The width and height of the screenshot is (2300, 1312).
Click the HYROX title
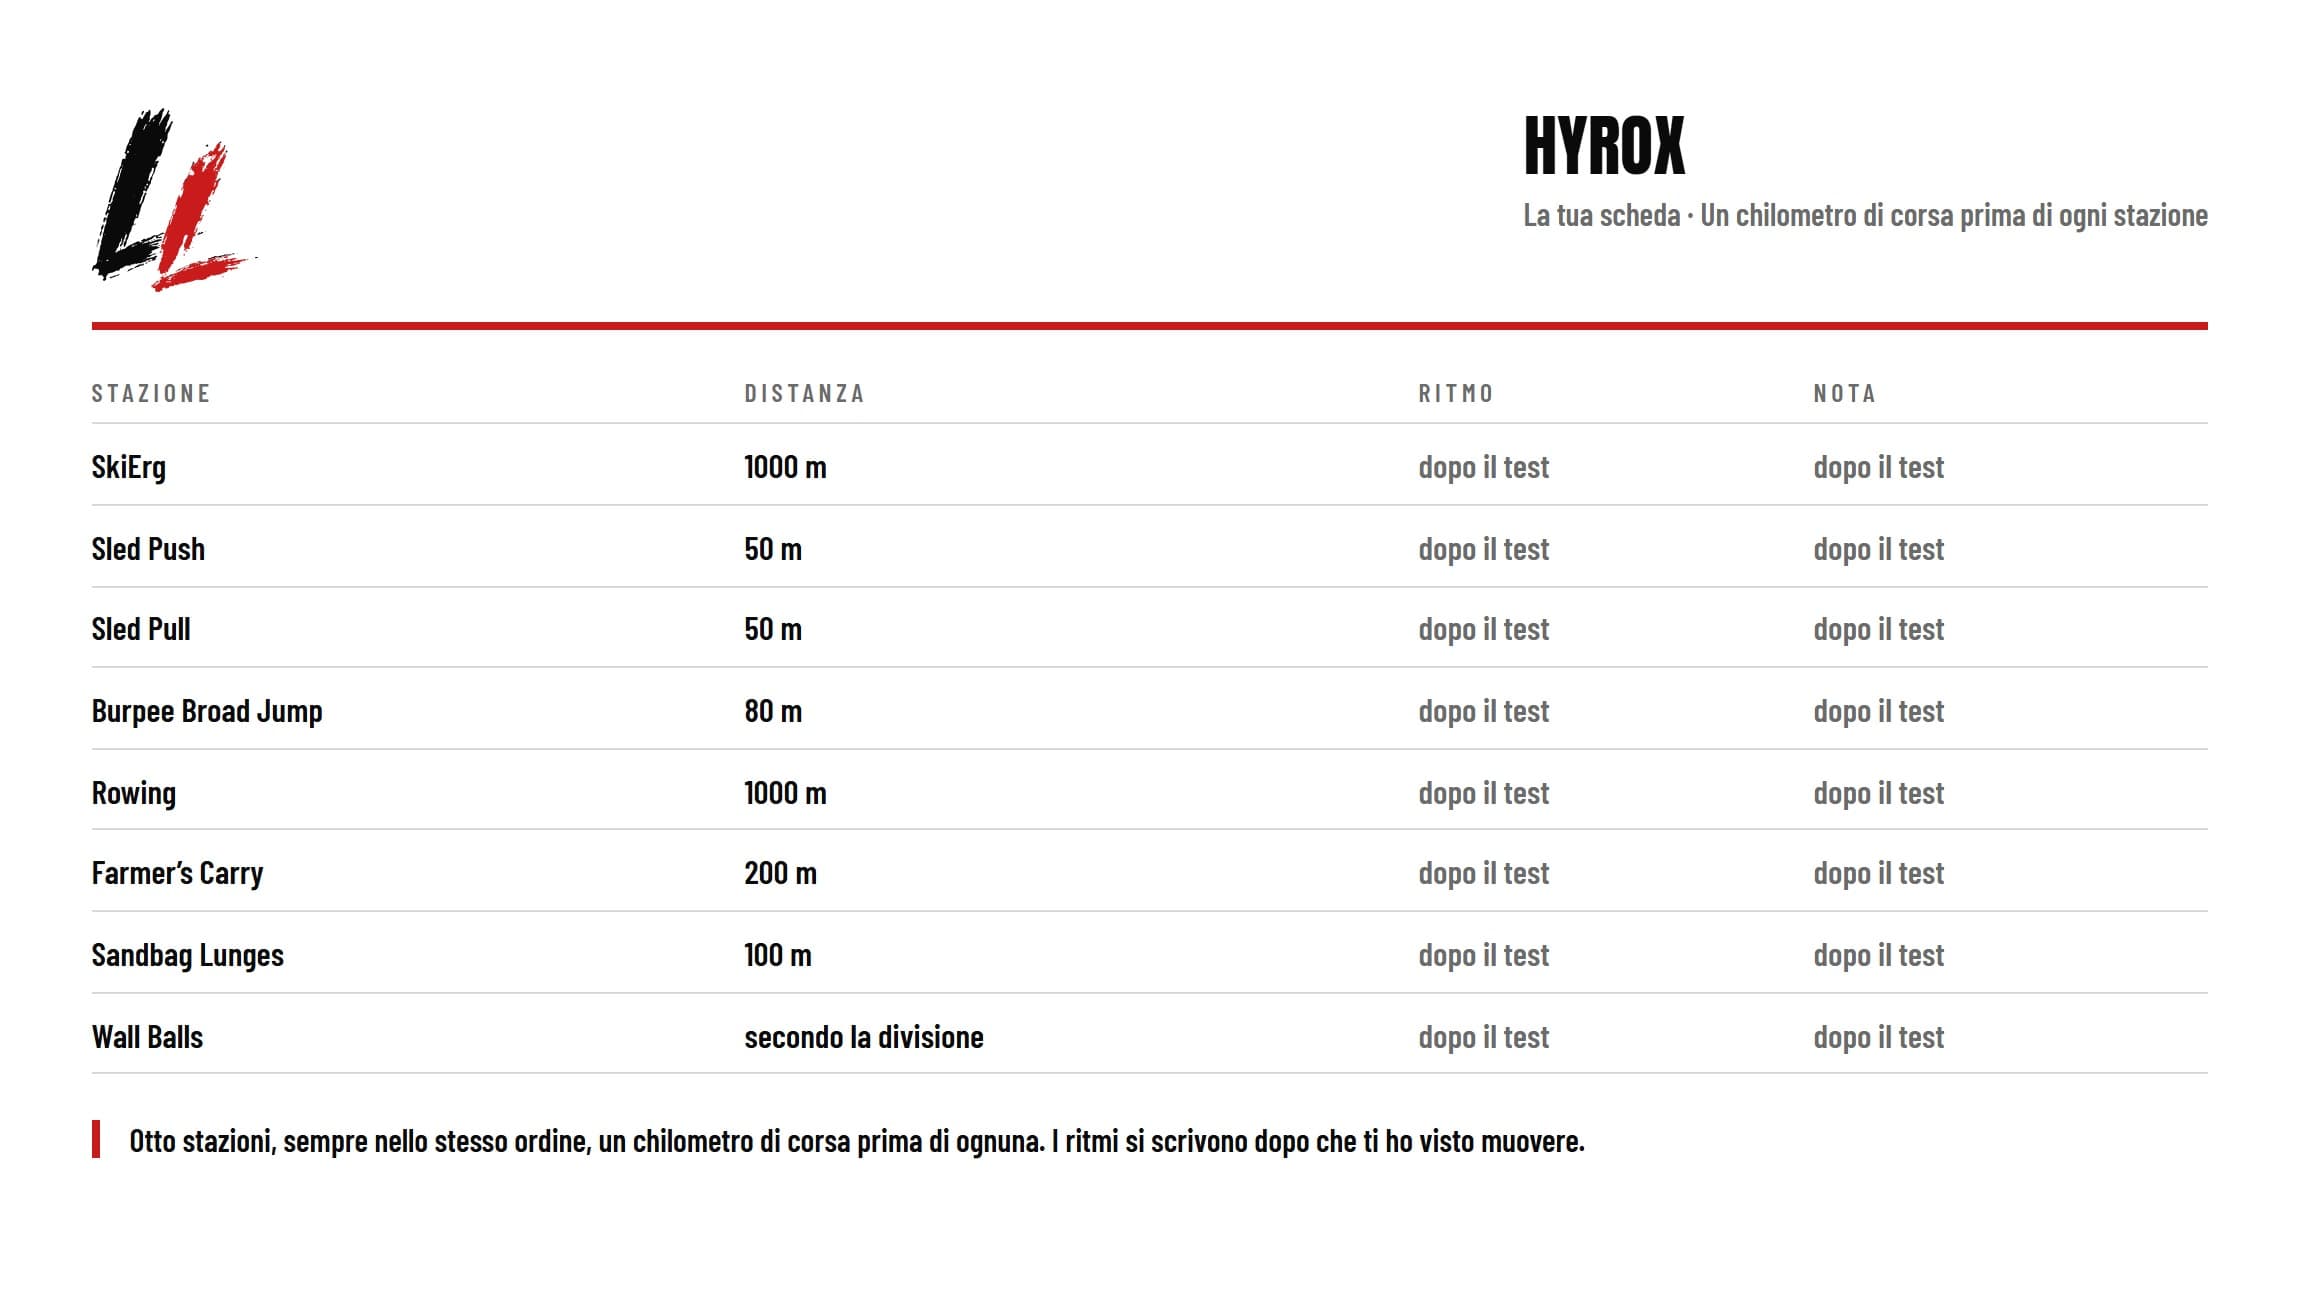1604,146
